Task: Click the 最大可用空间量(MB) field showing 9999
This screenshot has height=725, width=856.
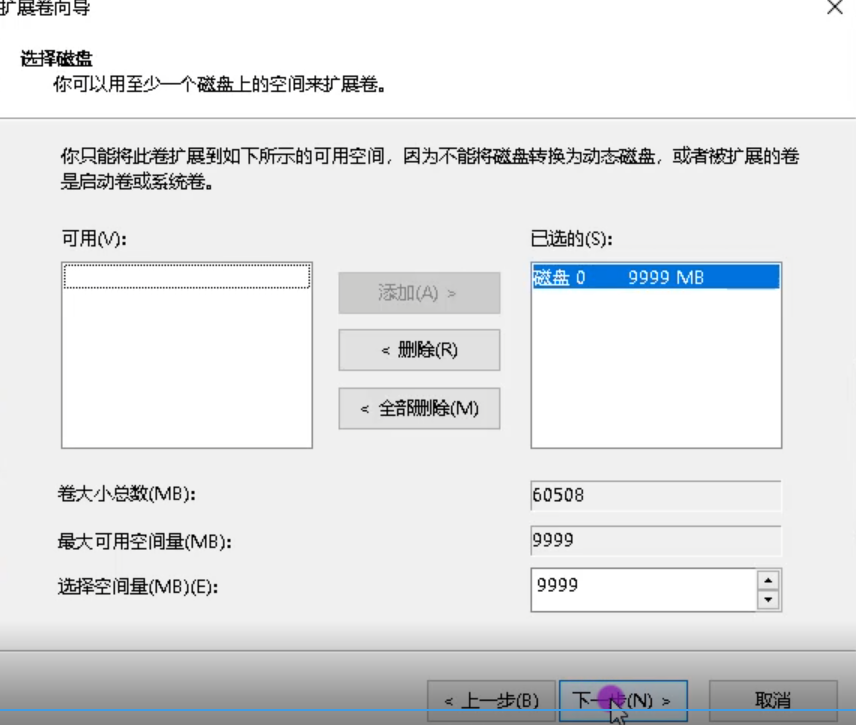Action: [655, 540]
